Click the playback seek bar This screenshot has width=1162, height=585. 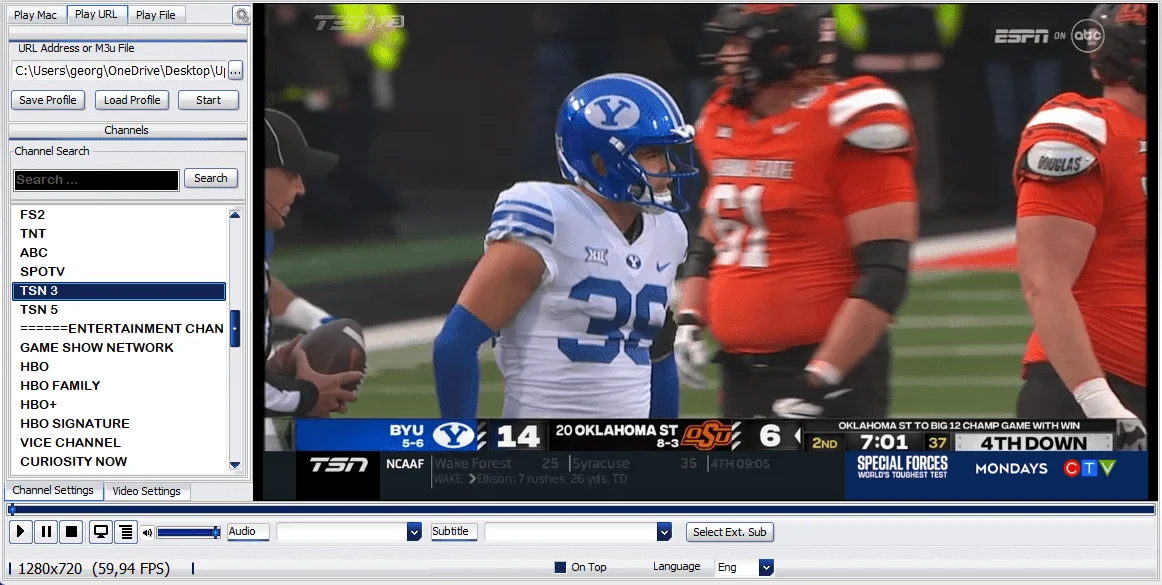pos(581,509)
